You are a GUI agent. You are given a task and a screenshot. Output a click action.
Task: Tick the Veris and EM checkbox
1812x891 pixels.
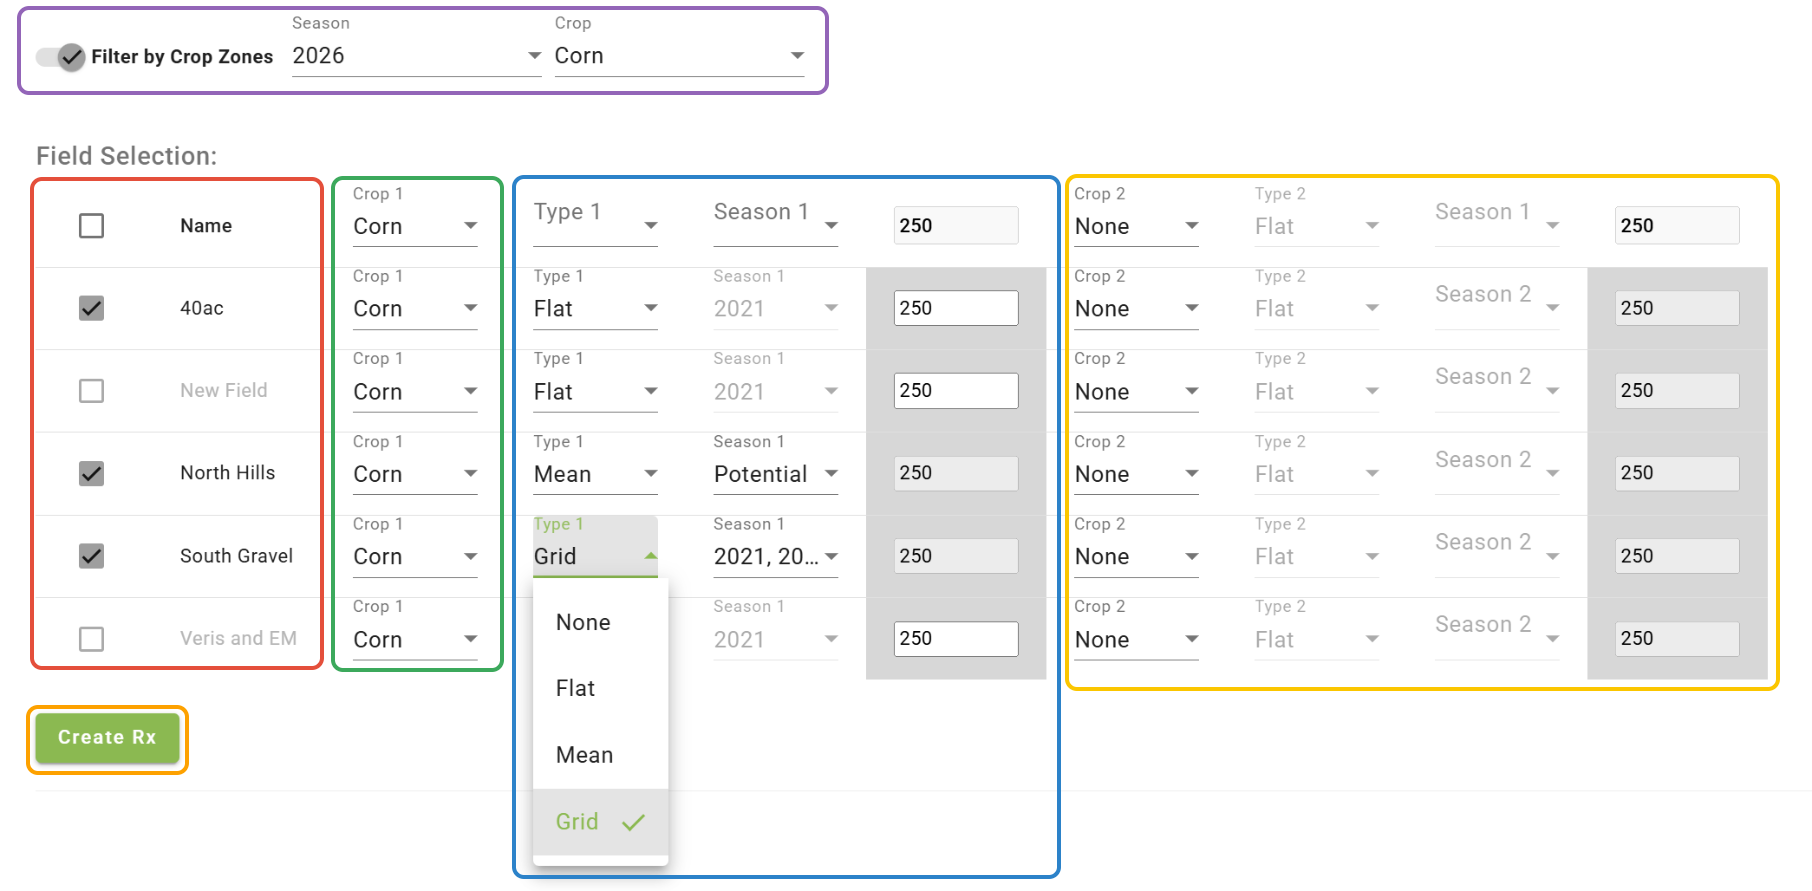(91, 639)
